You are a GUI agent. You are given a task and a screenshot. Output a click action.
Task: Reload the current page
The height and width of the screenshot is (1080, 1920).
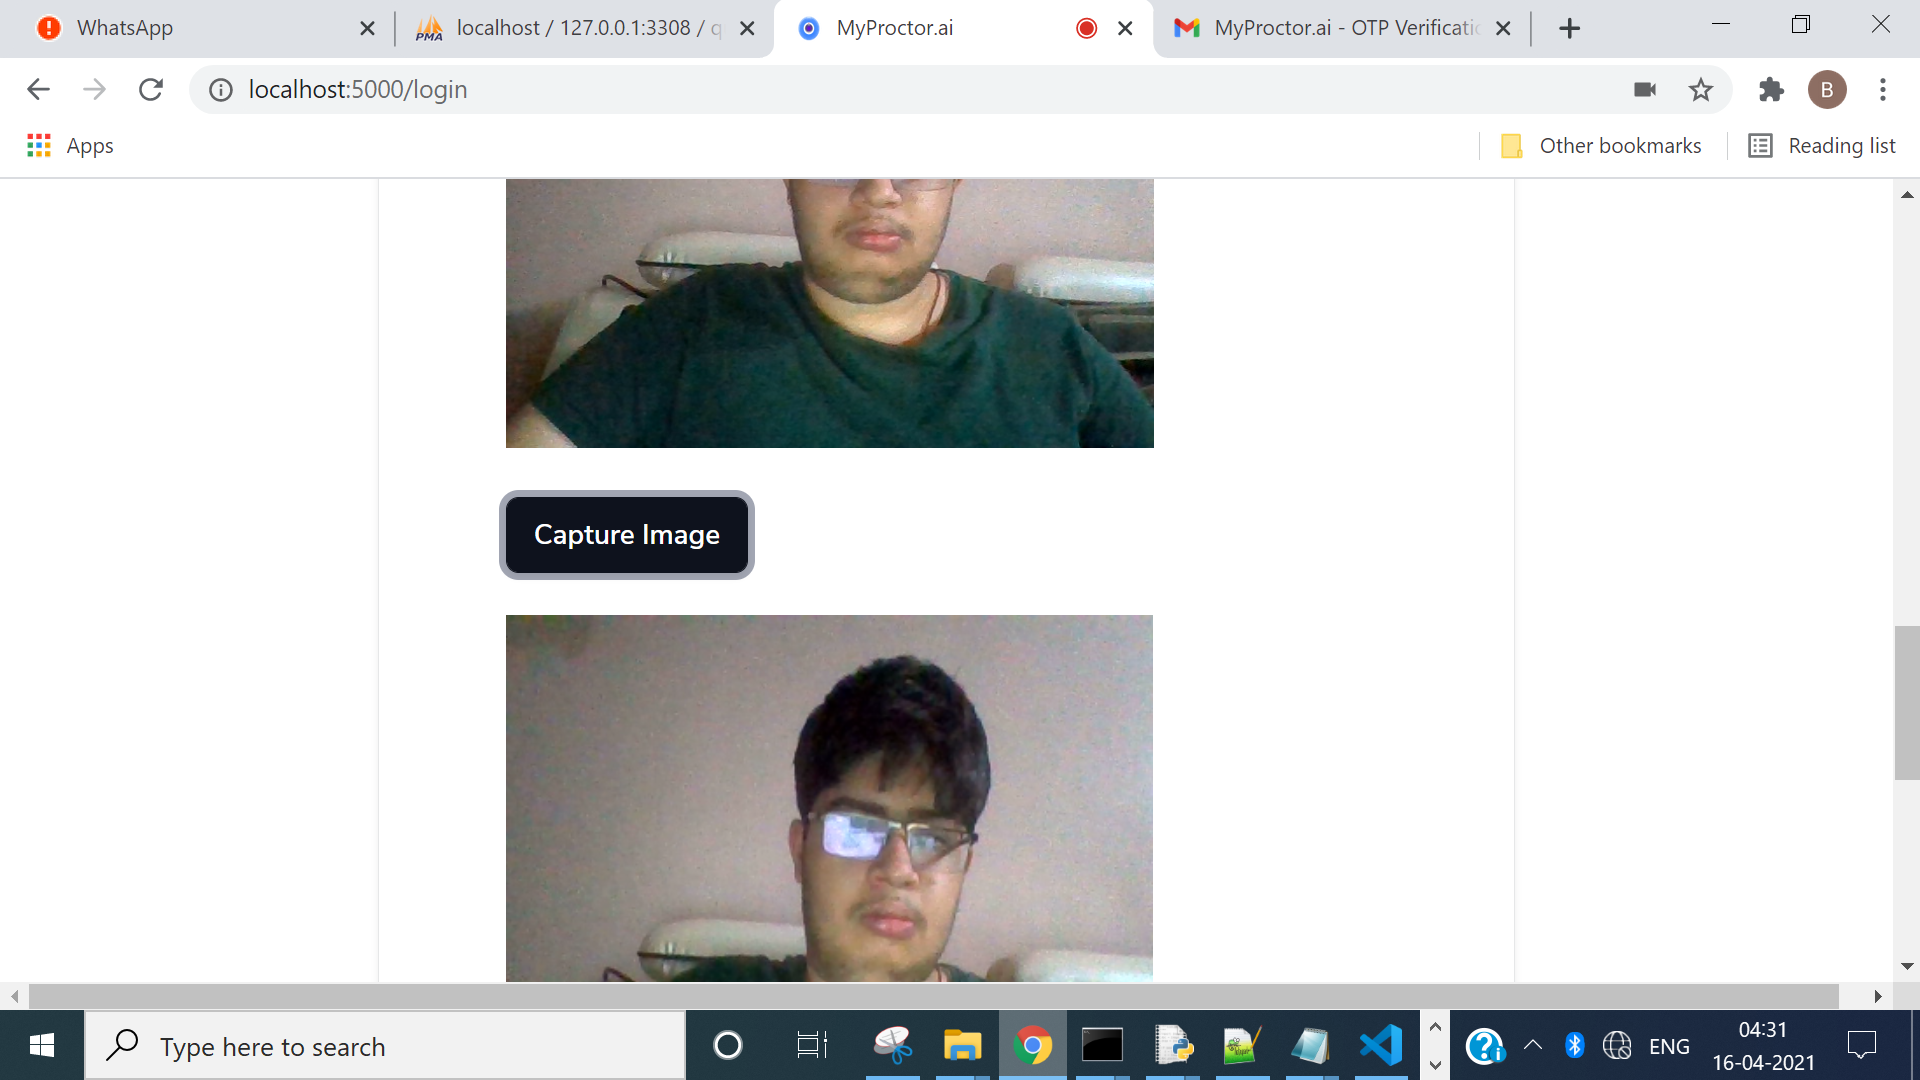[151, 90]
